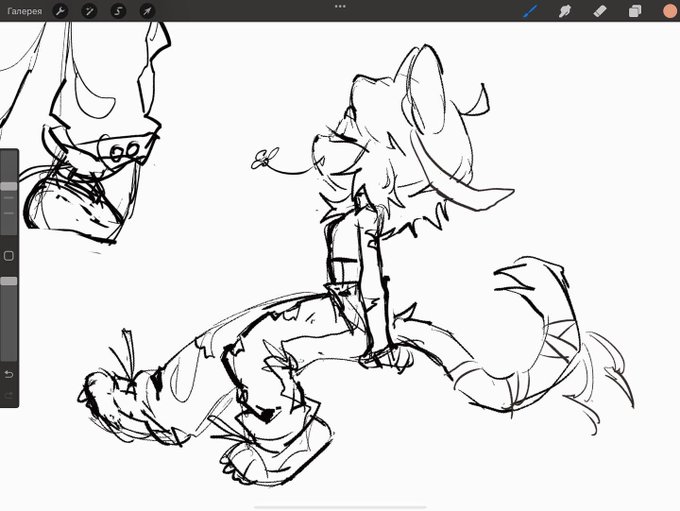This screenshot has height=511, width=680.
Task: Select the Smudge tool
Action: pos(565,11)
